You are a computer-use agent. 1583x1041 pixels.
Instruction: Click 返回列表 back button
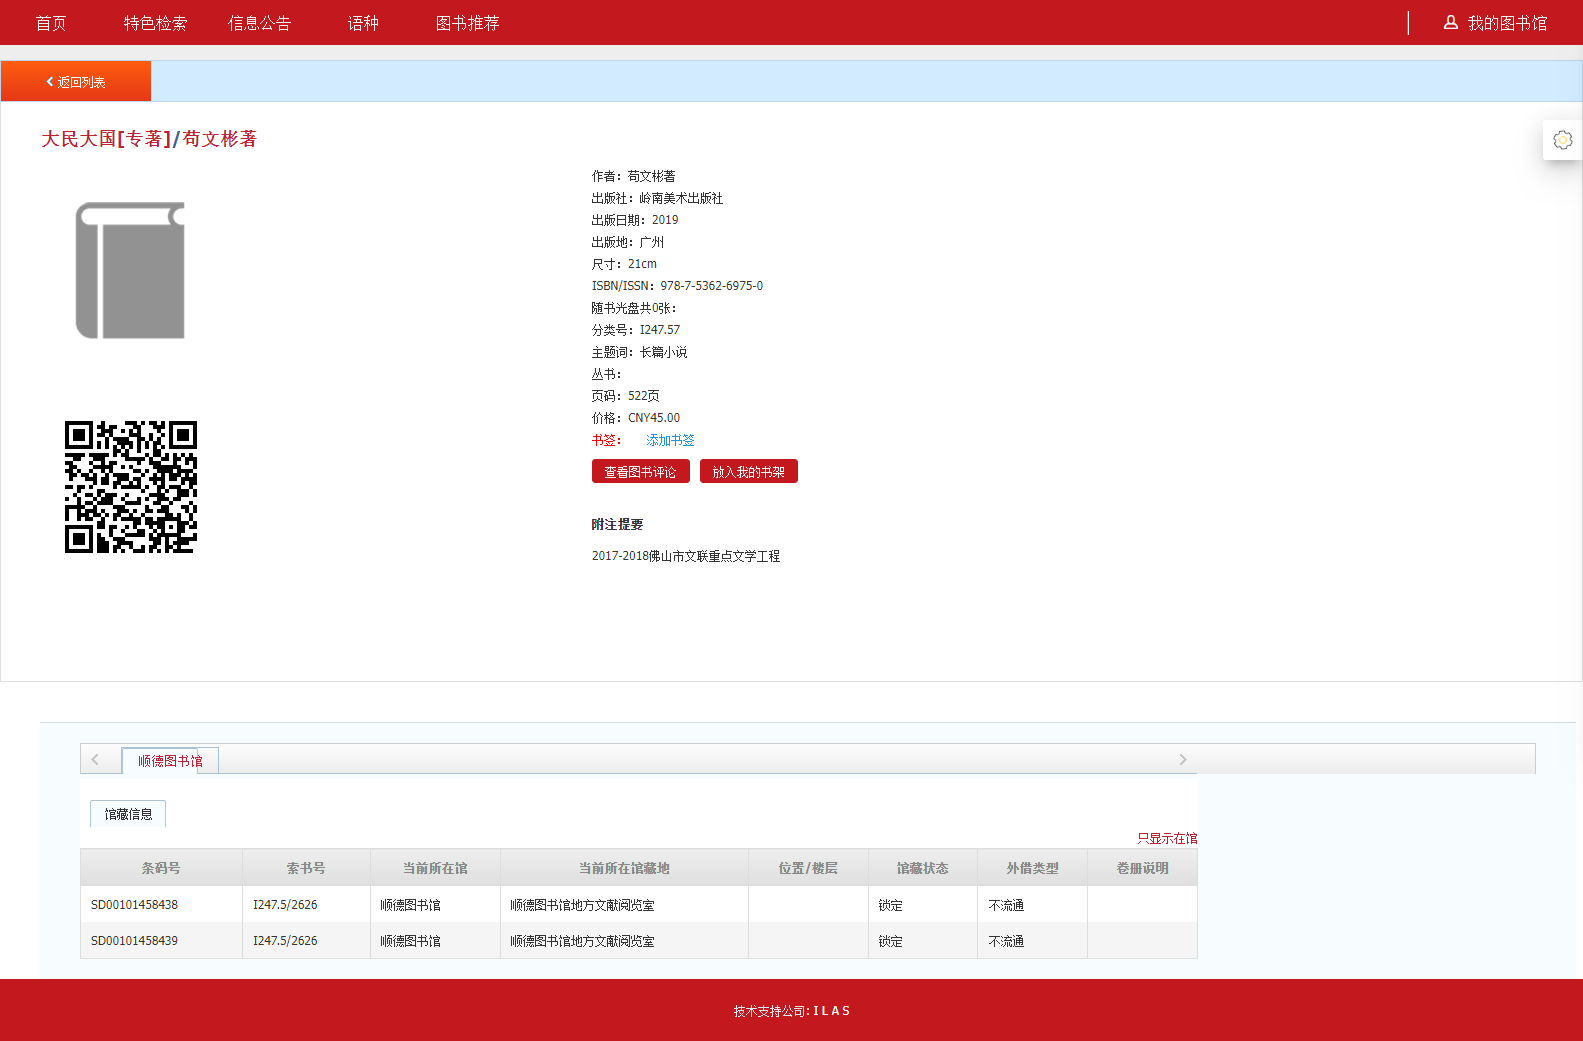[x=76, y=81]
